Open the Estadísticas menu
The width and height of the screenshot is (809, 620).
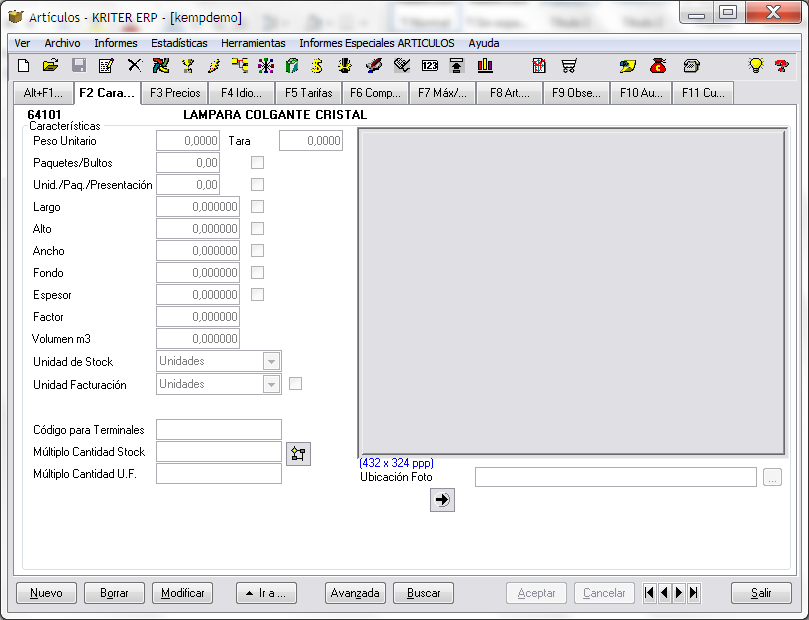click(x=179, y=43)
